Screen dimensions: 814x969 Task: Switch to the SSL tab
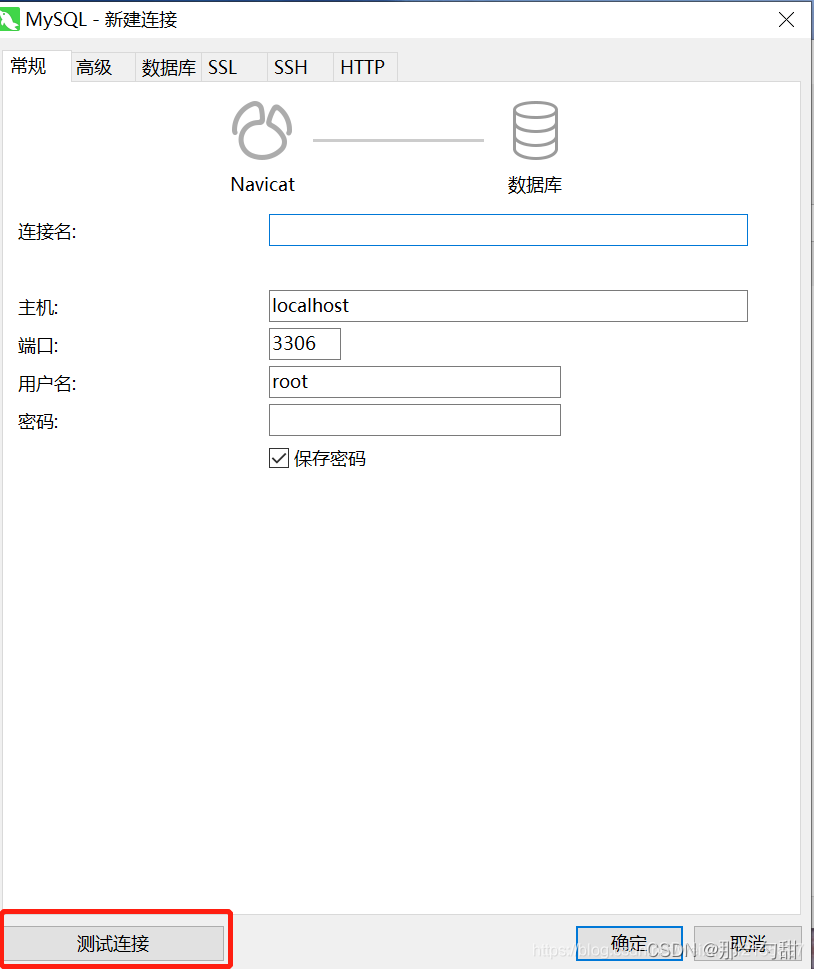[234, 67]
